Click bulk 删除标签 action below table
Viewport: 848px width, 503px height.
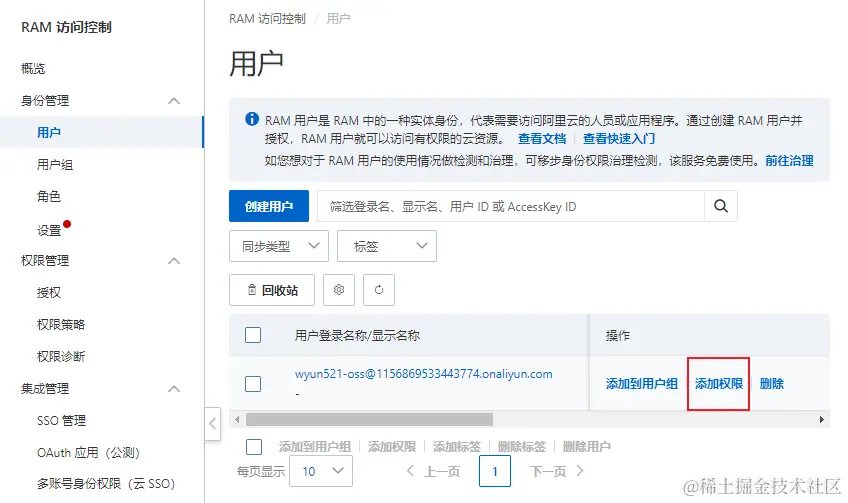point(522,447)
